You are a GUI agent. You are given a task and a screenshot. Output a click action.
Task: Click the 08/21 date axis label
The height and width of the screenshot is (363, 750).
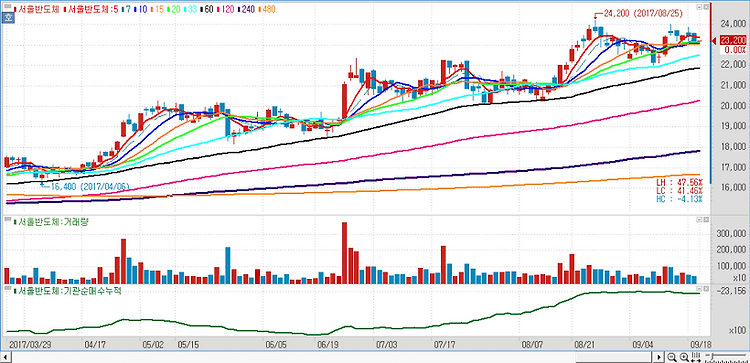[x=585, y=344]
